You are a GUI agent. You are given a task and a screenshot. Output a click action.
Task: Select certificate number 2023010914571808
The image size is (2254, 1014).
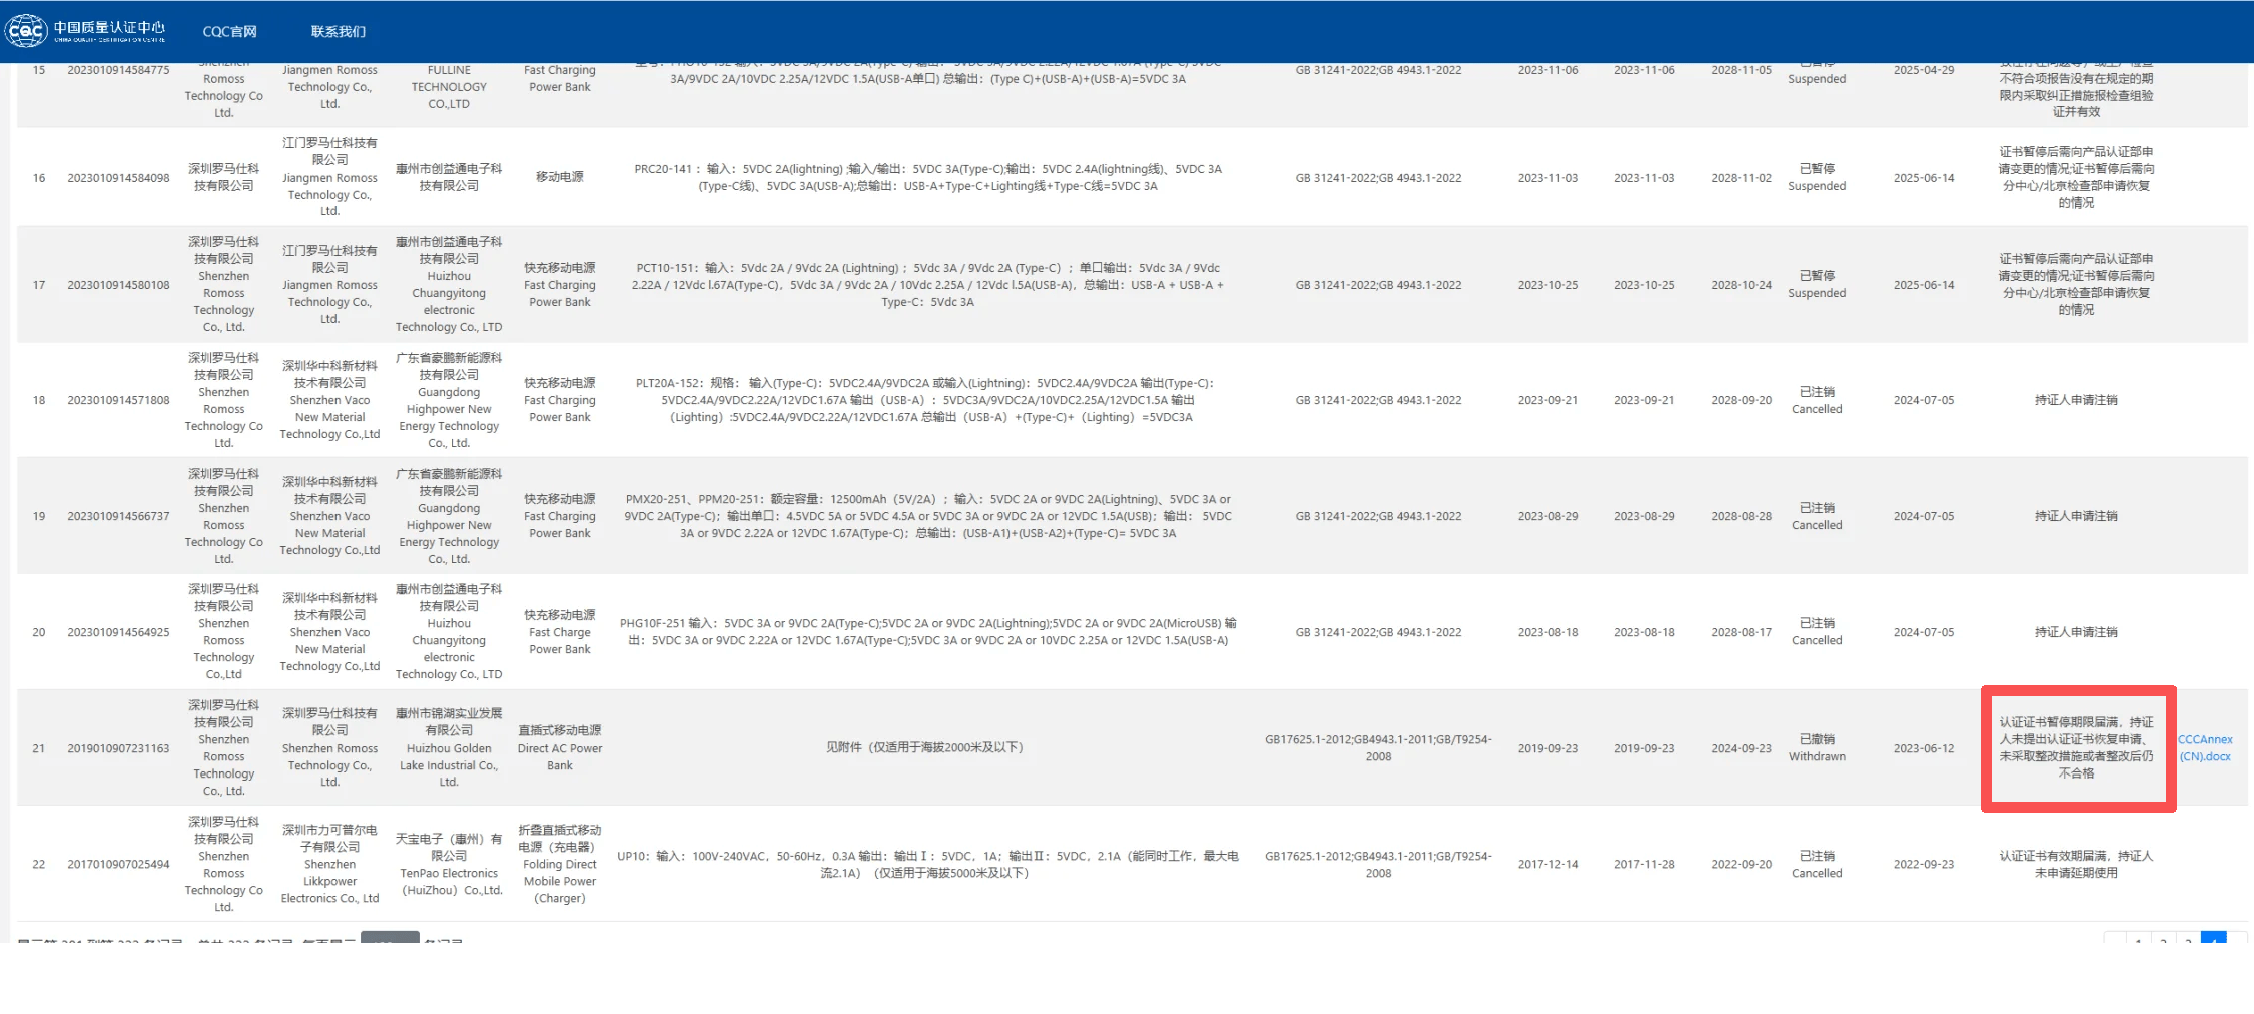(118, 400)
